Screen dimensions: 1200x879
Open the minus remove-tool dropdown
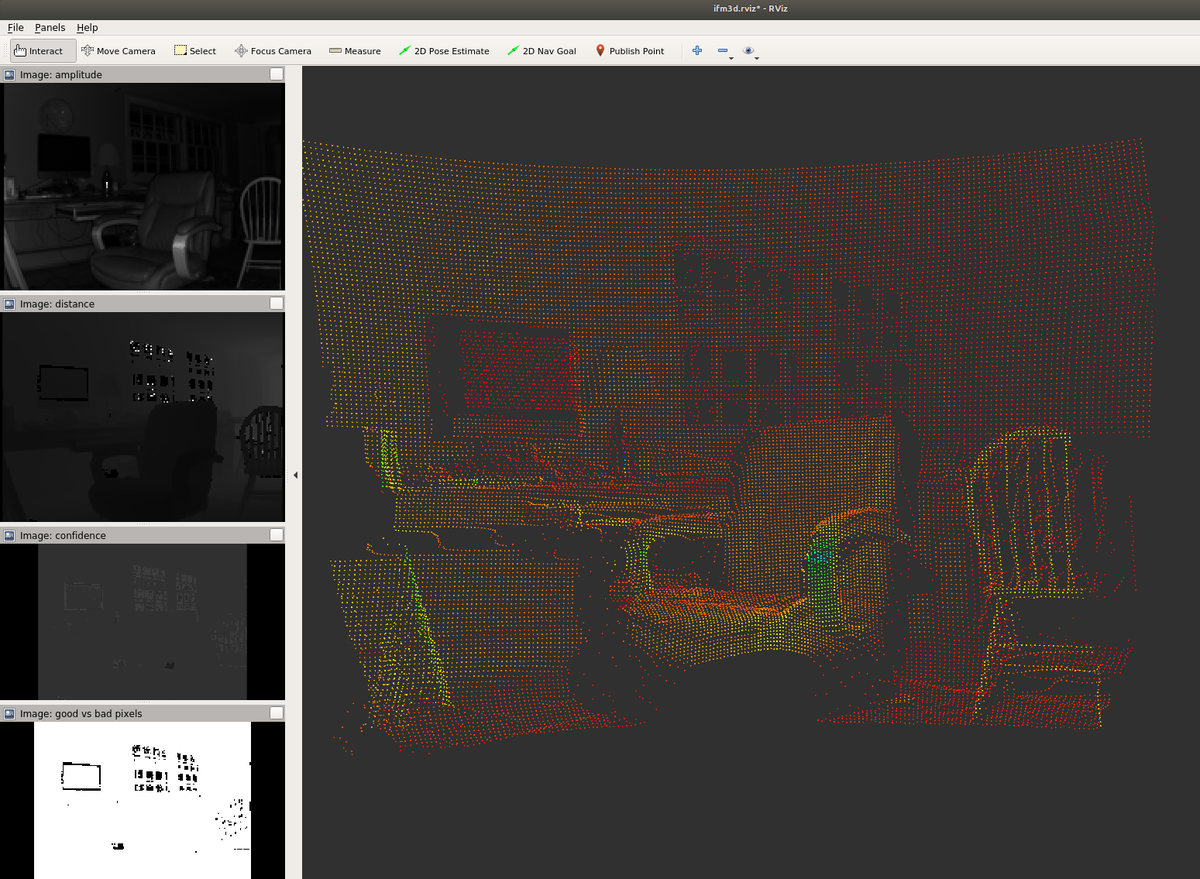tap(725, 52)
